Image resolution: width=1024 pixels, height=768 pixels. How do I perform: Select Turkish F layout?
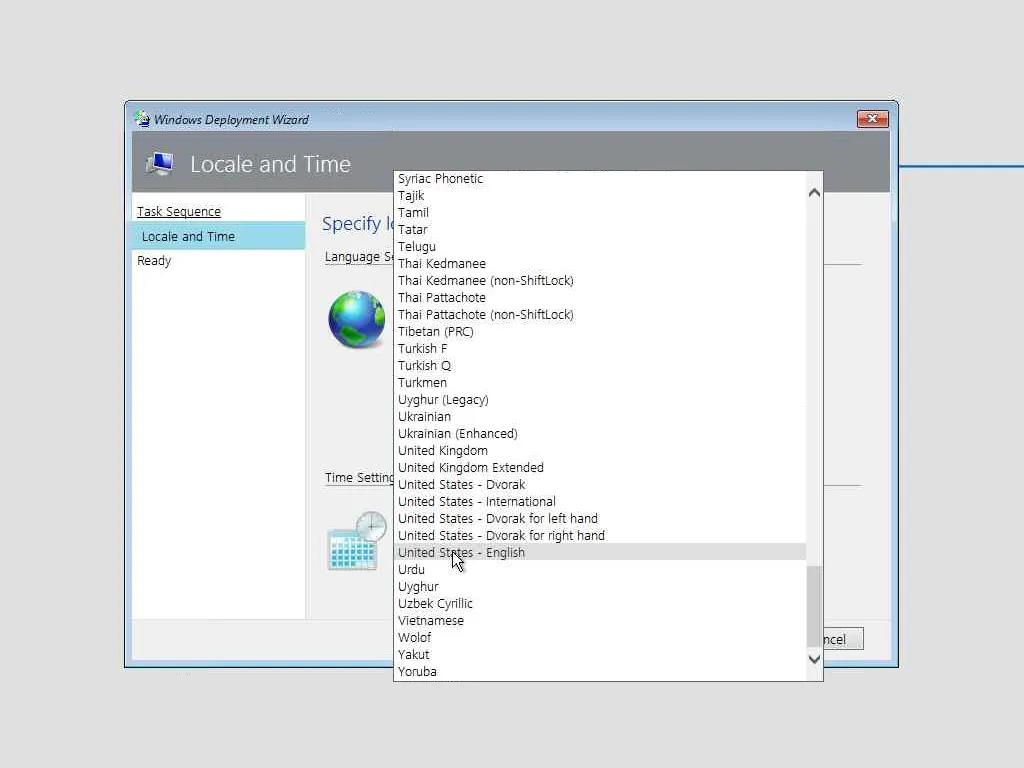(600, 349)
